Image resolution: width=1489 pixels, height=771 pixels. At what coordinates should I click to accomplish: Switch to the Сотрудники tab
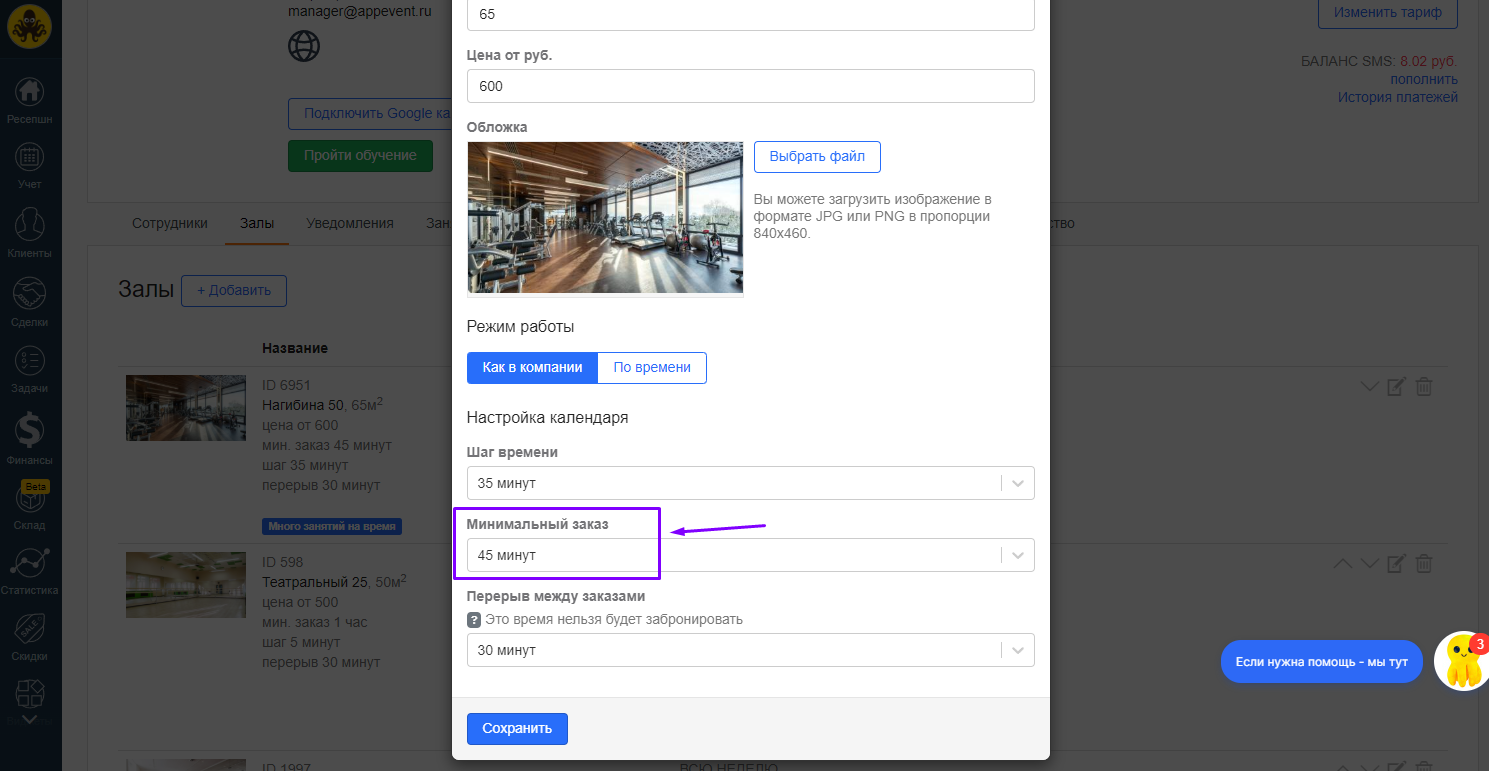point(170,224)
